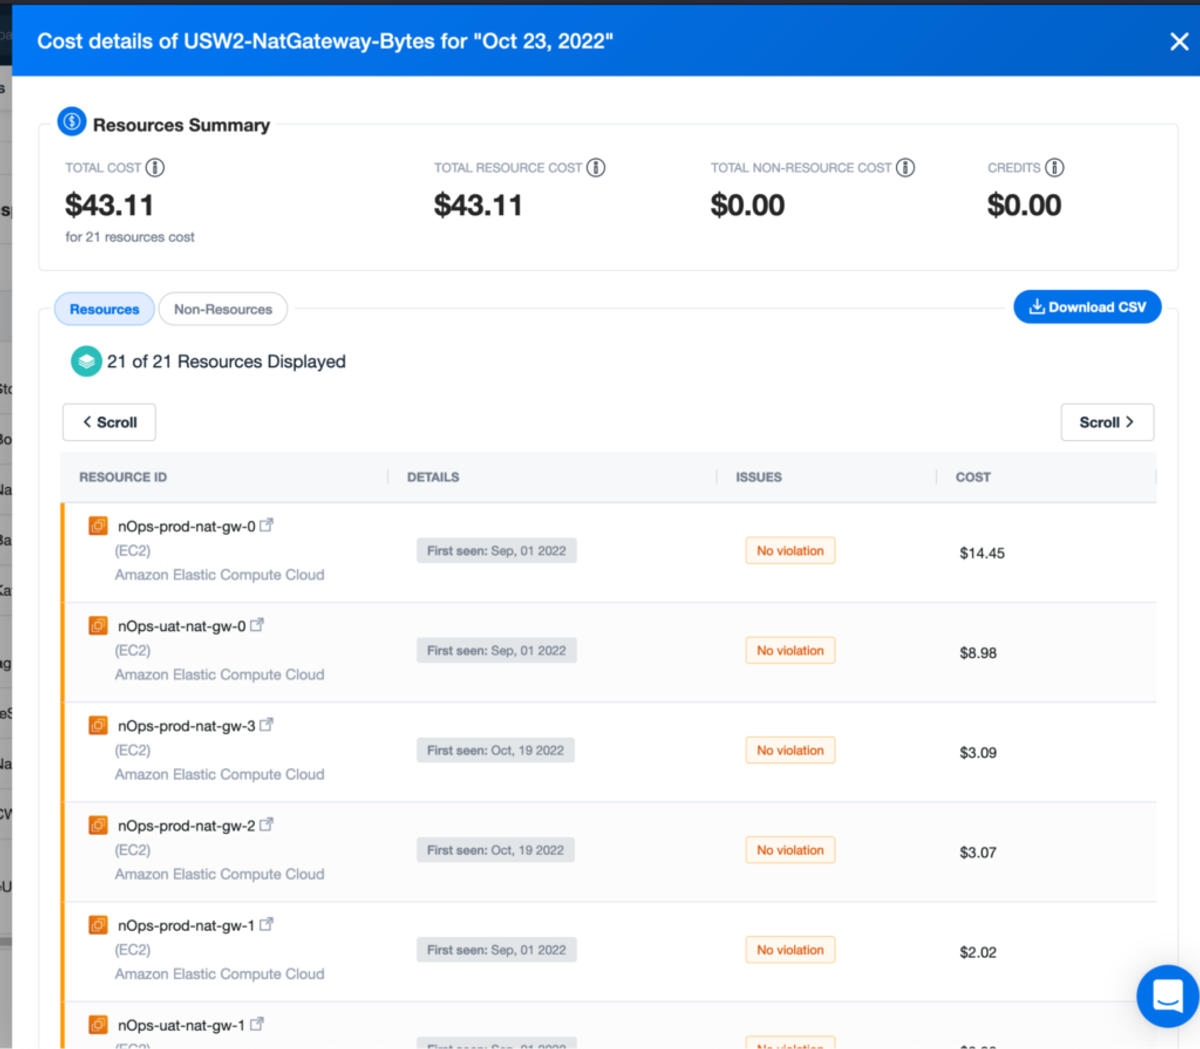Open external link icon for nOps-prod-nat-gw-2
Viewport: 1200px width, 1049px height.
266,825
